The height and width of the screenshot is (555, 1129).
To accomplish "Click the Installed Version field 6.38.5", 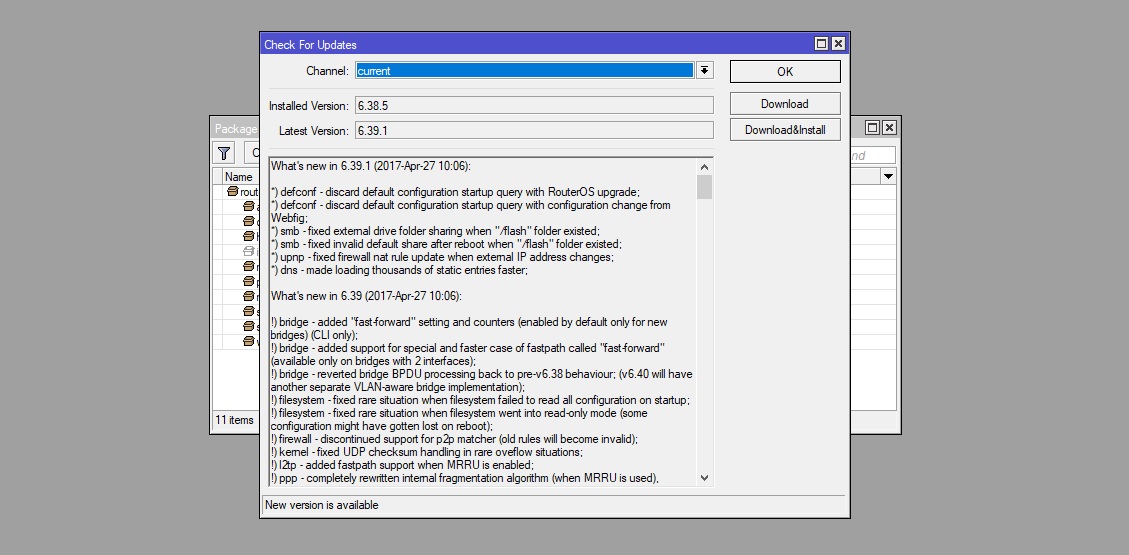I will coord(534,105).
